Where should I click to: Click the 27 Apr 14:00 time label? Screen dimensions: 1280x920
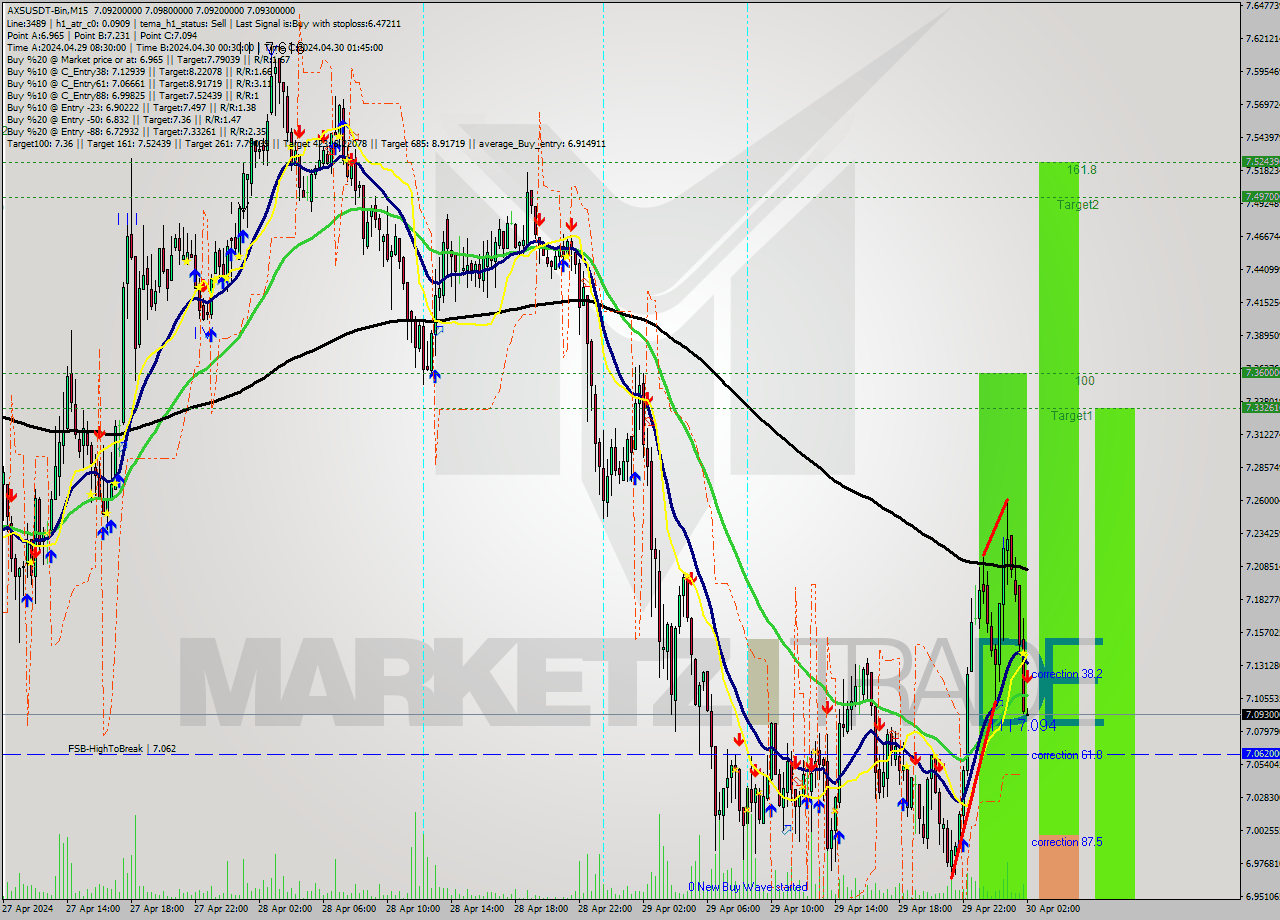coord(93,910)
